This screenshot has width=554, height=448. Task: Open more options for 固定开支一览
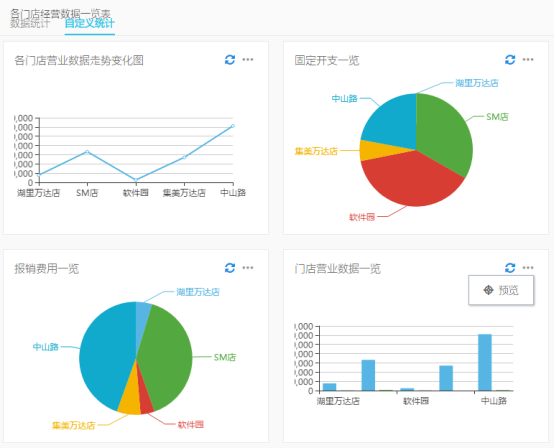(x=528, y=59)
